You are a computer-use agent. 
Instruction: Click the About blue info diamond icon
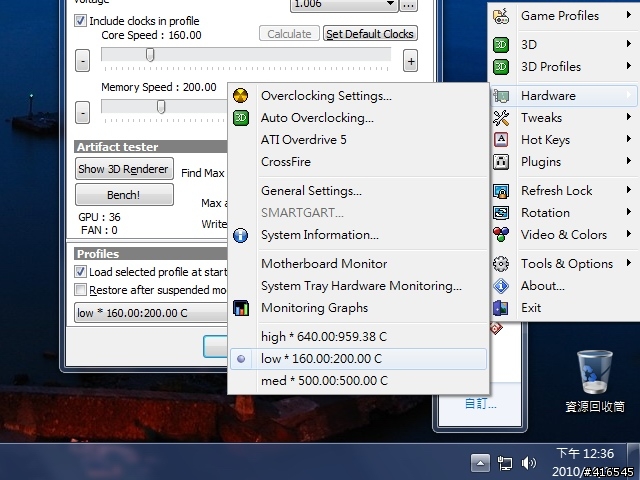pyautogui.click(x=501, y=286)
